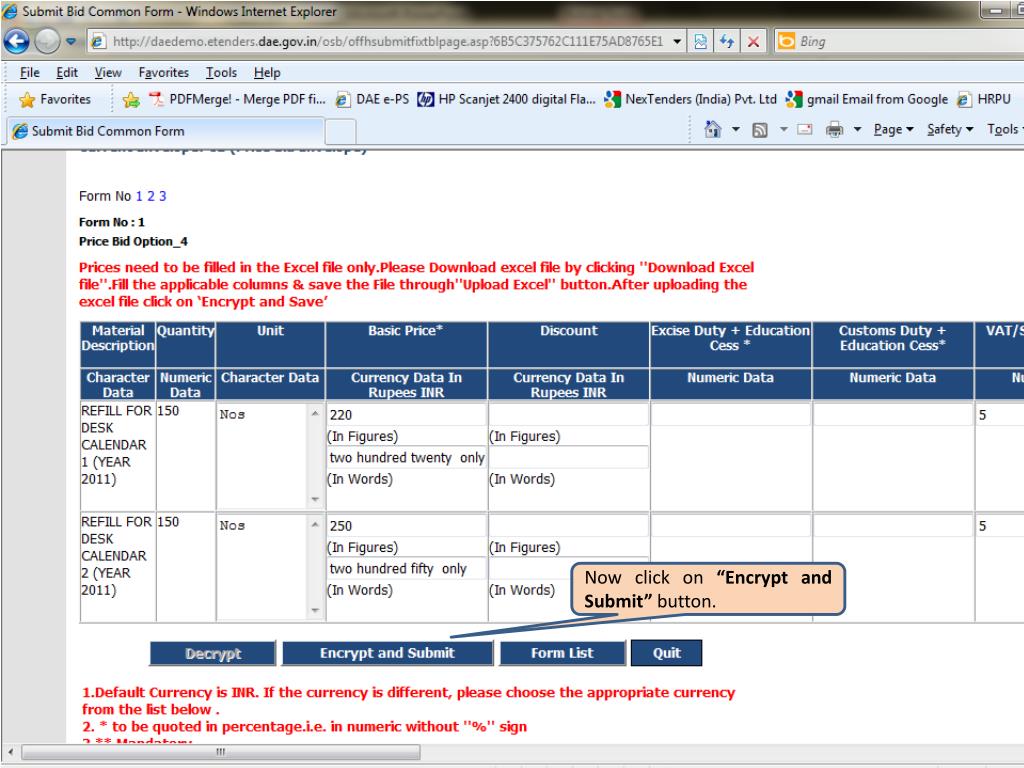The width and height of the screenshot is (1024, 768).
Task: Click the browser Back arrow button
Action: coord(16,41)
